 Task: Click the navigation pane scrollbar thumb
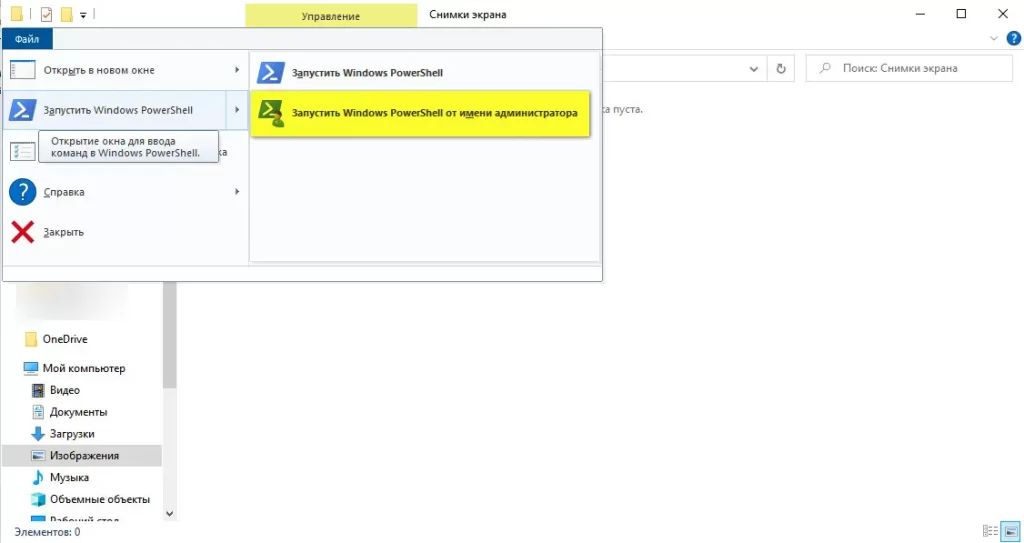pos(170,335)
